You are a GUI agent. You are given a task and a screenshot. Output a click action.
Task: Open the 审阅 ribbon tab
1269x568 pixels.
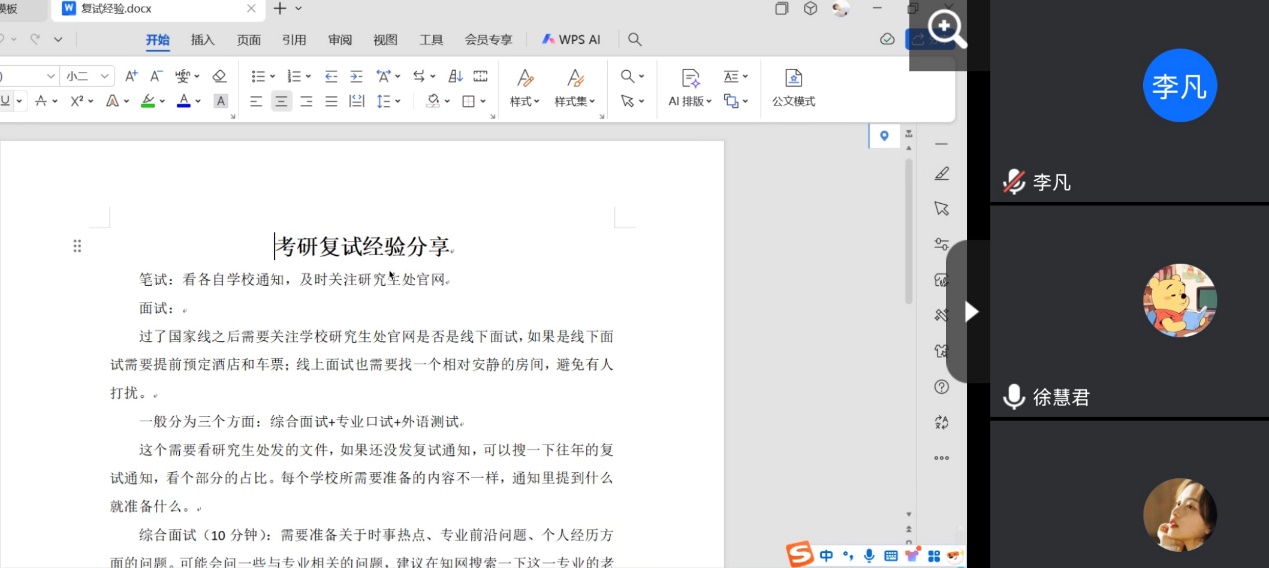[x=340, y=40]
